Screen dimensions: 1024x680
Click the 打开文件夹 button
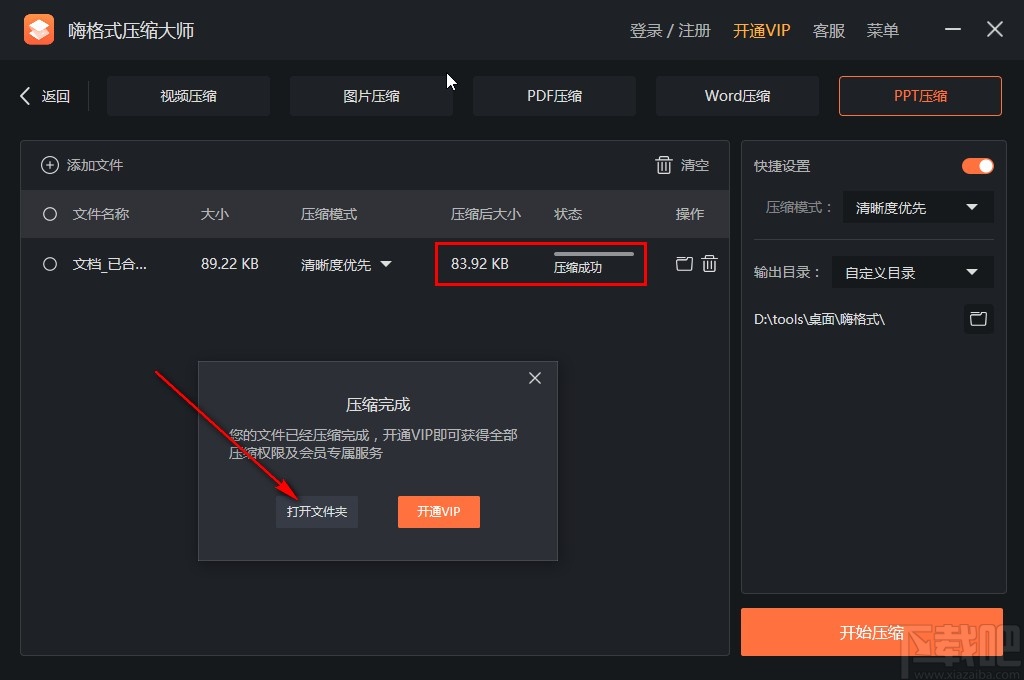pos(317,511)
